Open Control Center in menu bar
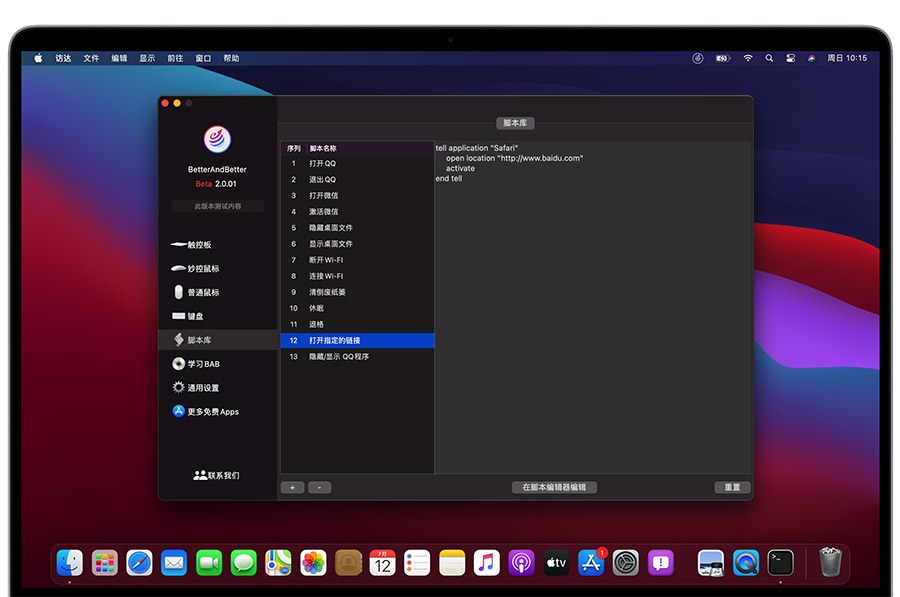 point(790,58)
